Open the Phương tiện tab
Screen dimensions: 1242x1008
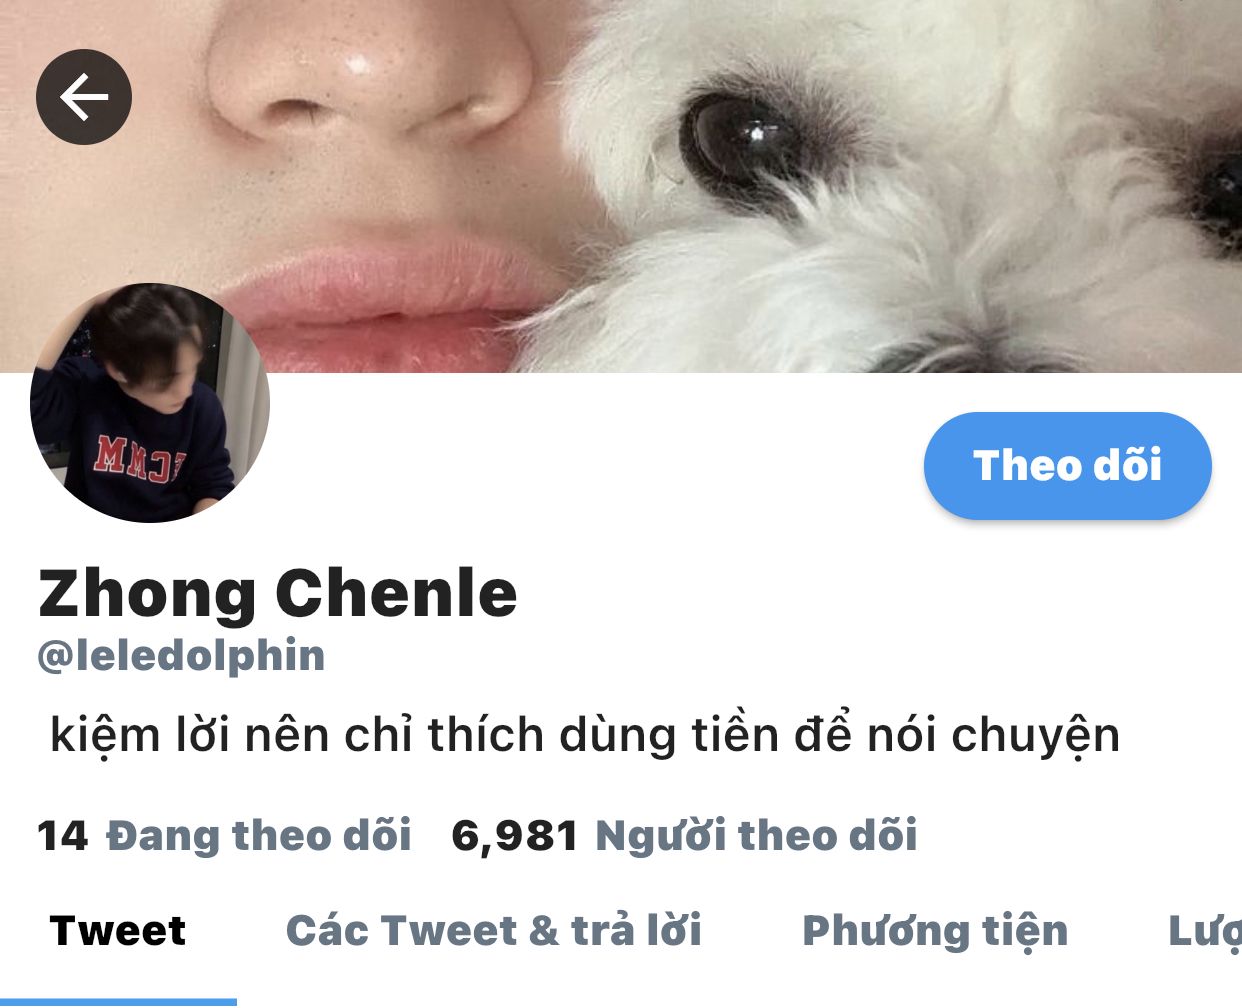click(935, 932)
